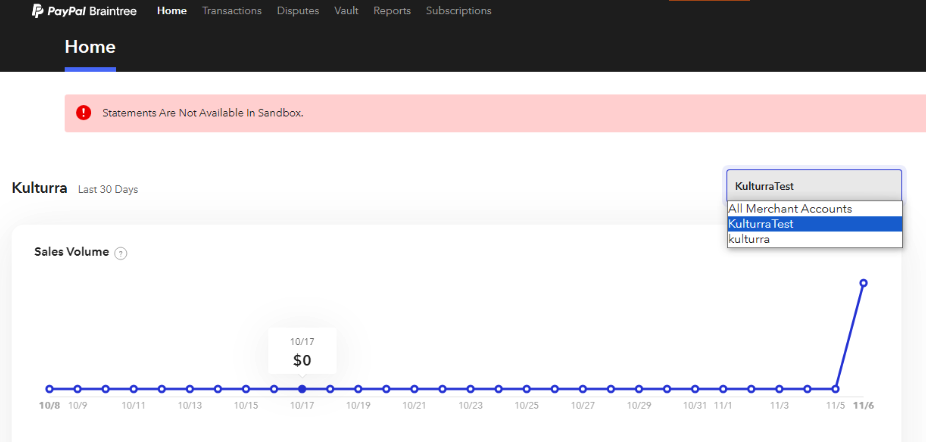This screenshot has width=926, height=442.
Task: Select the 10/17 data point on chart
Action: click(x=302, y=389)
